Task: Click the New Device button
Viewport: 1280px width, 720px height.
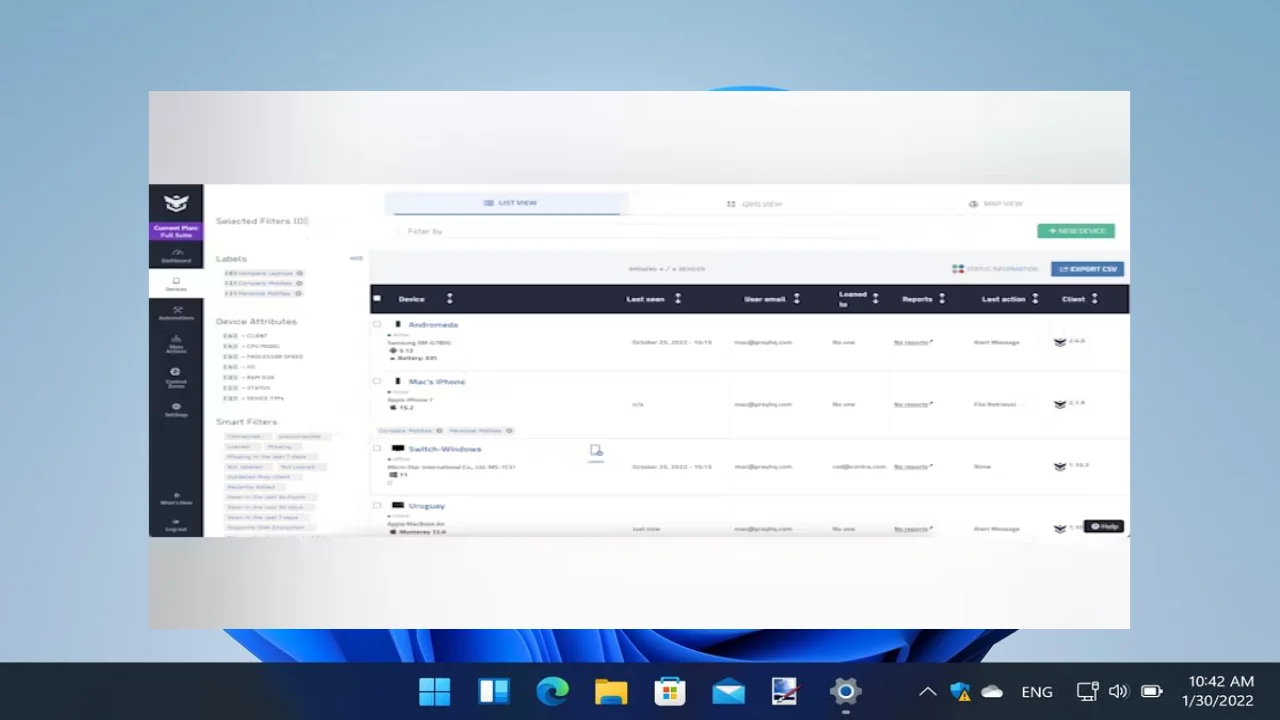Action: [x=1076, y=231]
